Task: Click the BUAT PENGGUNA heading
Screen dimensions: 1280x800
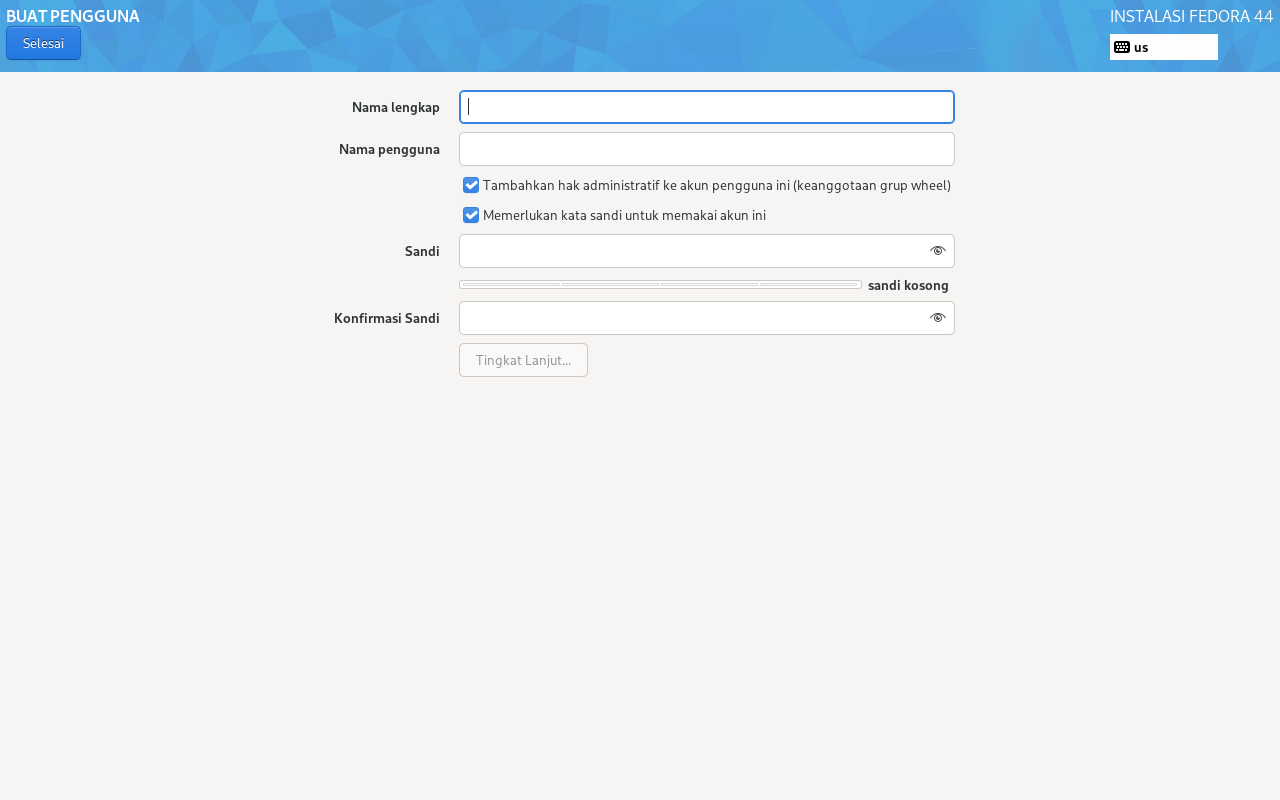Action: pyautogui.click(x=73, y=16)
